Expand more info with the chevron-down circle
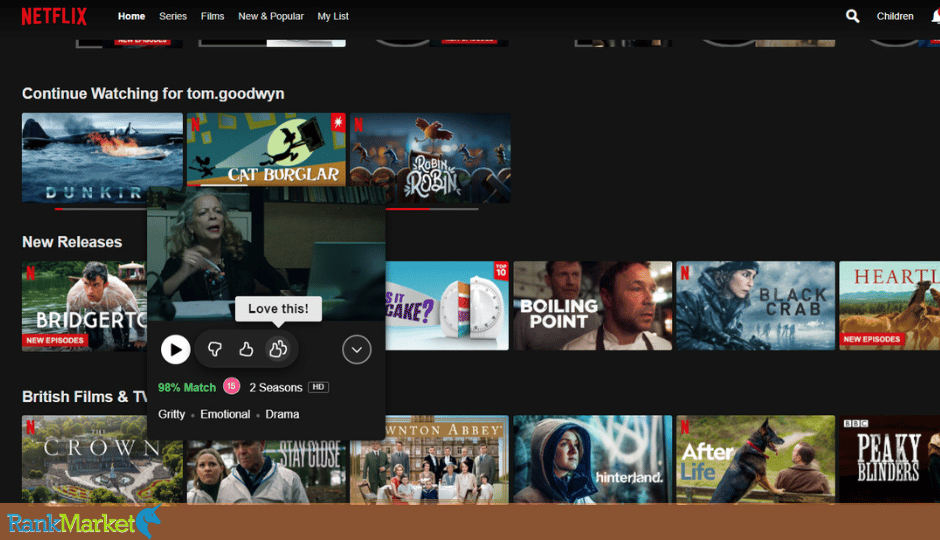940x540 pixels. 357,349
